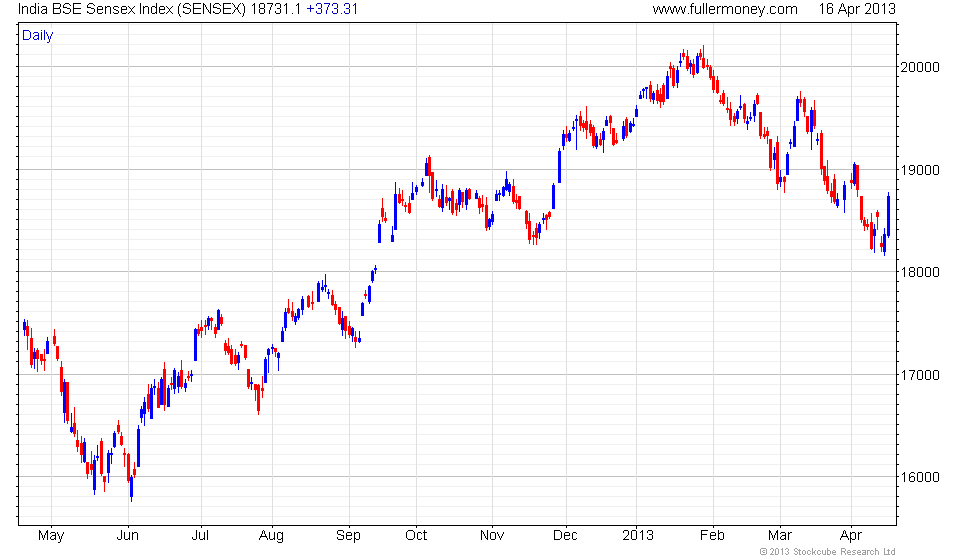Click the Aug month axis label
The image size is (980, 560).
(x=271, y=536)
